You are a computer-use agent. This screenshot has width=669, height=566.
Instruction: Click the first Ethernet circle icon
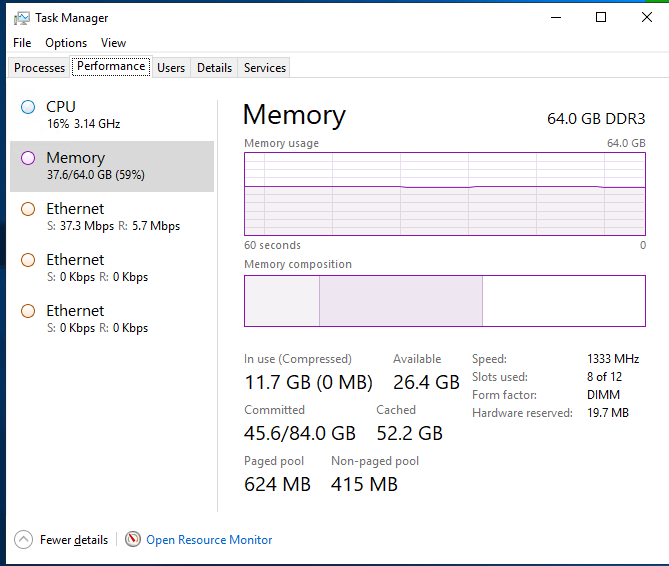28,209
